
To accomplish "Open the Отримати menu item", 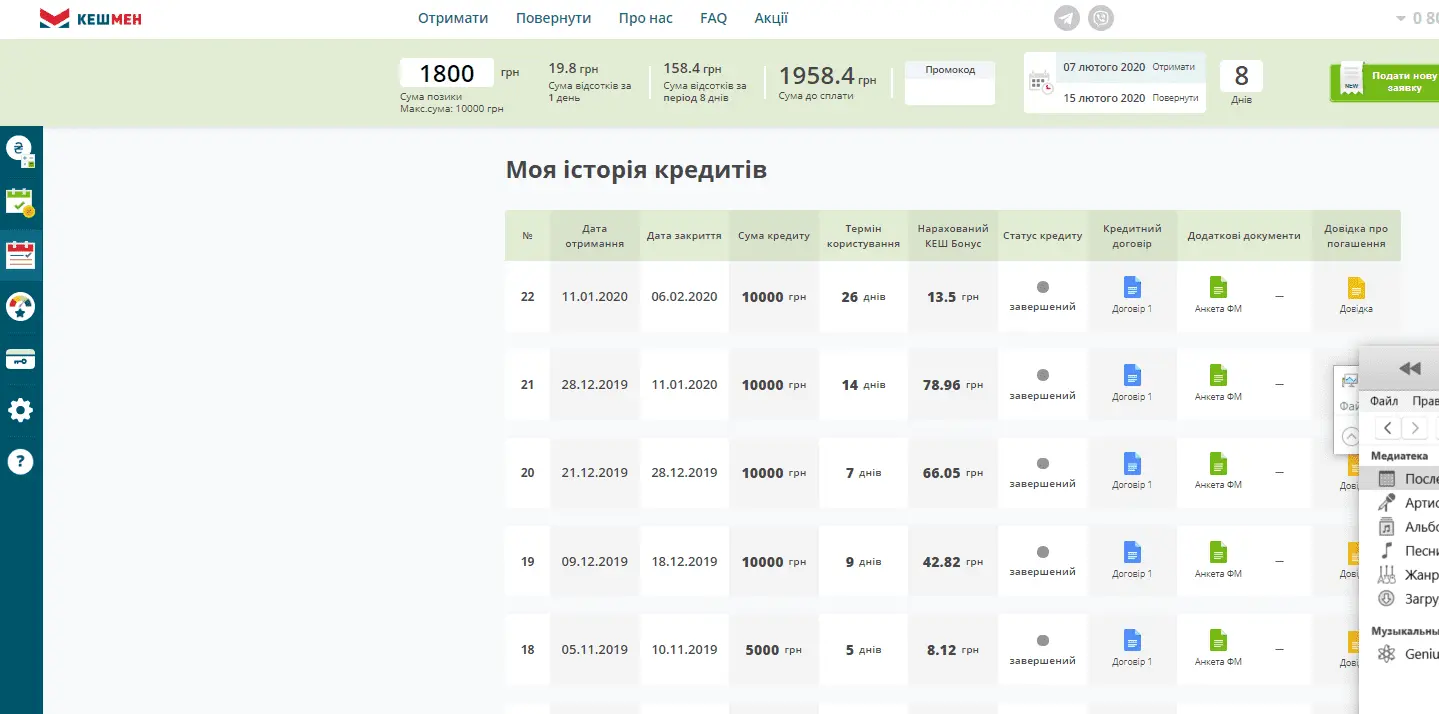I will tap(453, 18).
